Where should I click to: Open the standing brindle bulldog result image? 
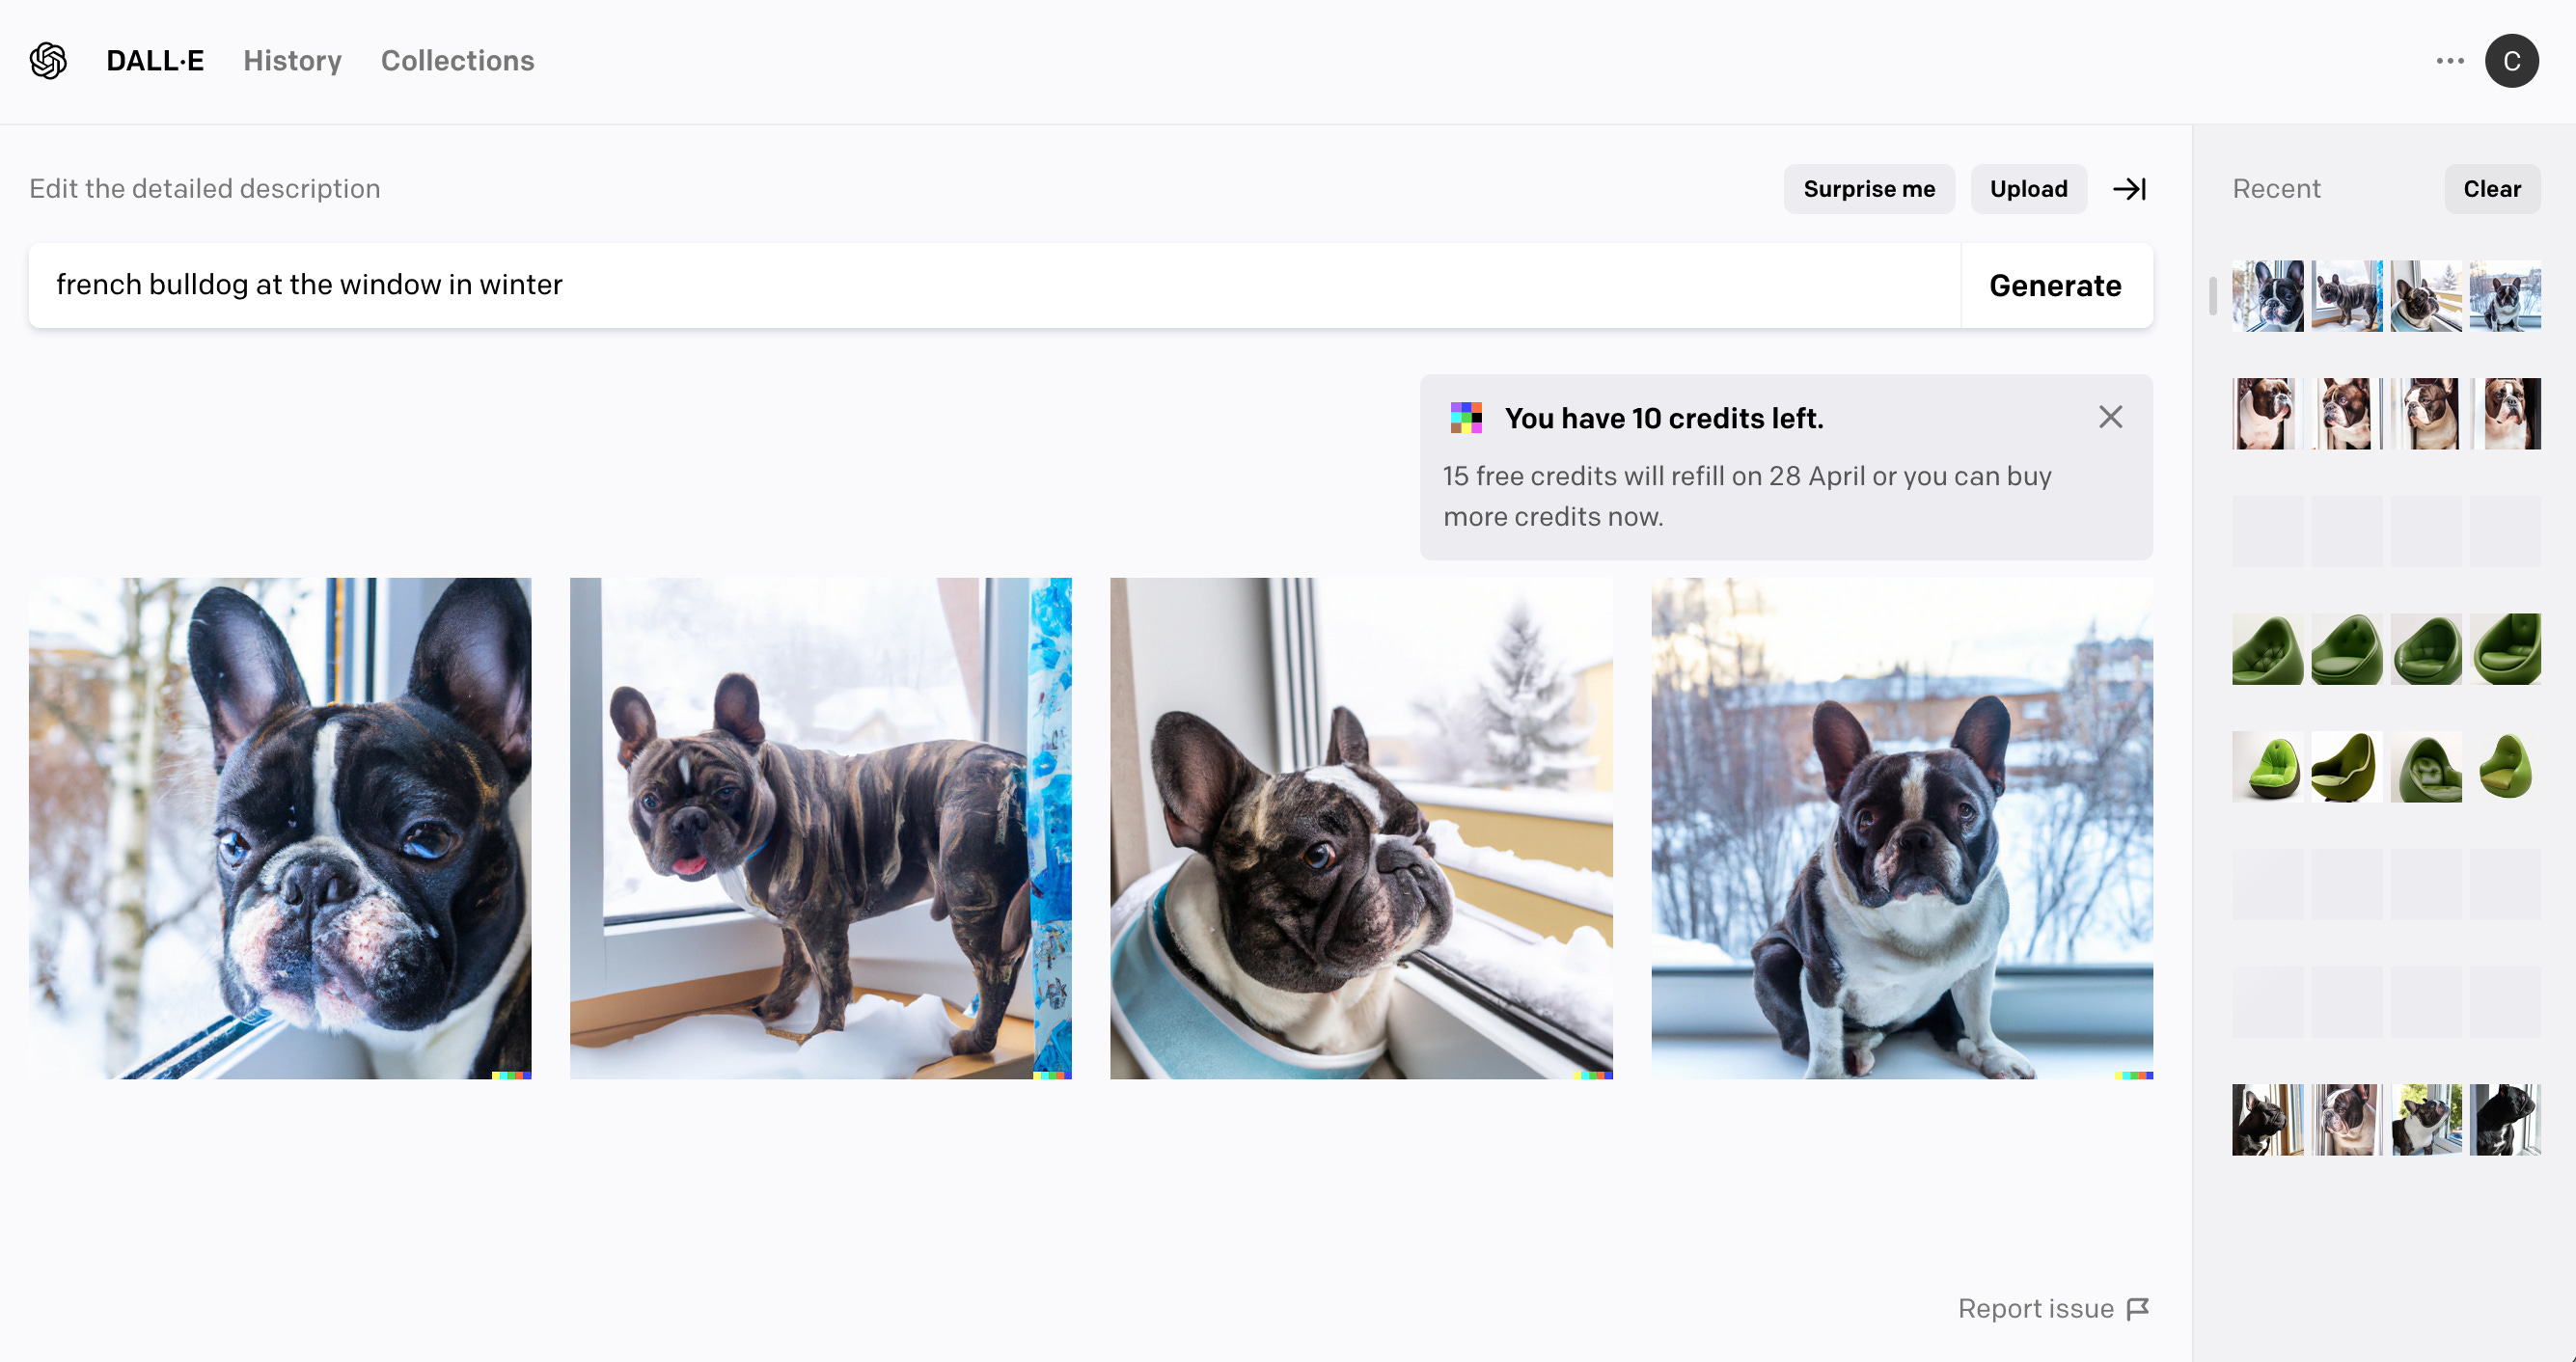820,828
